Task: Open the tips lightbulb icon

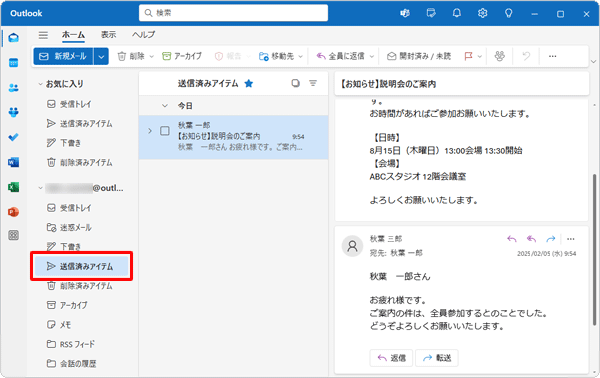Action: tap(509, 13)
